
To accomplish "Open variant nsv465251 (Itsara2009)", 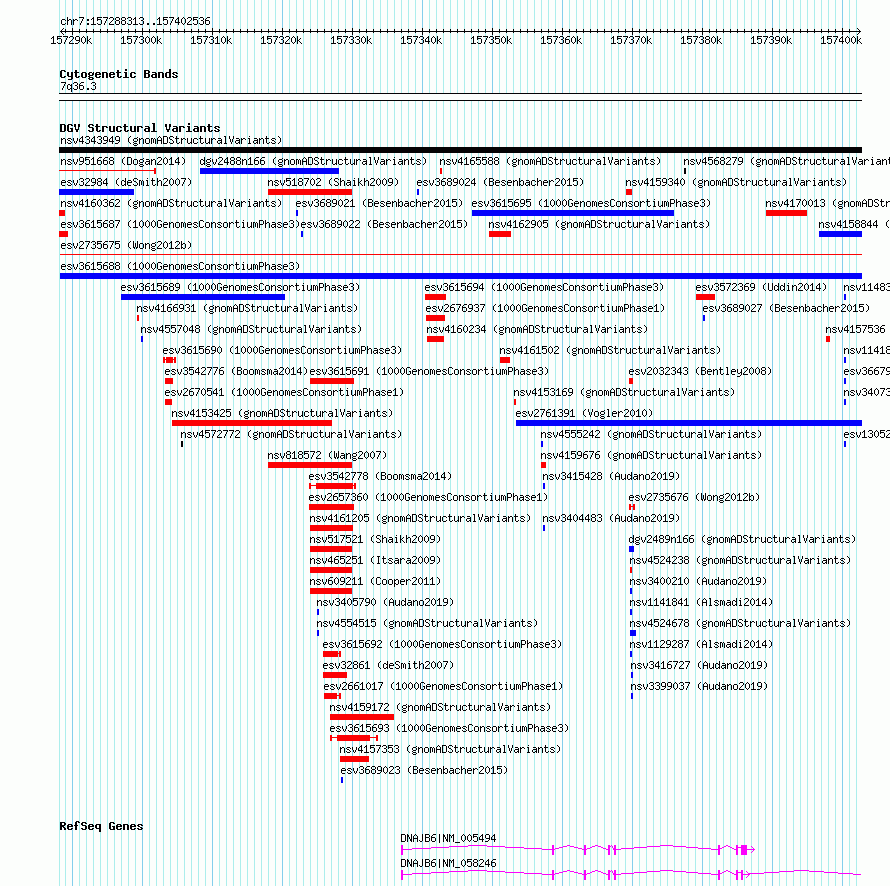I will pyautogui.click(x=375, y=560).
